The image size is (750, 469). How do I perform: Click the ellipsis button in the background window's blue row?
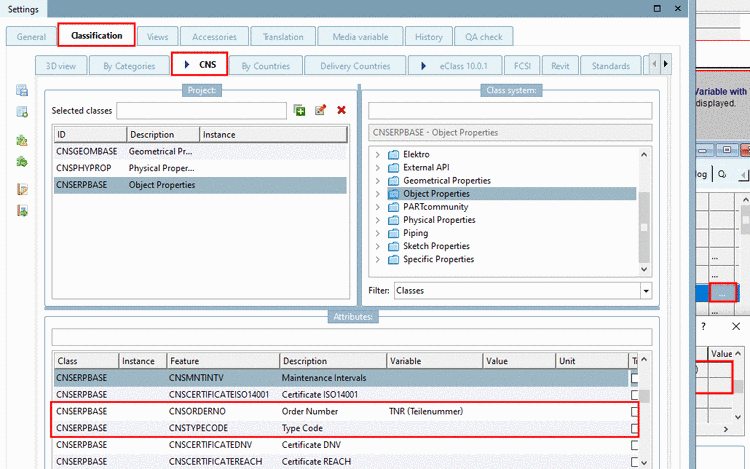(722, 293)
